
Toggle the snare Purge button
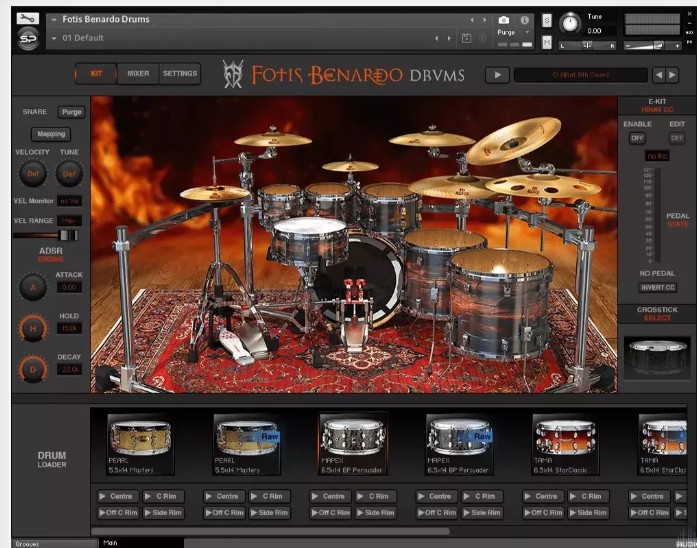point(72,112)
